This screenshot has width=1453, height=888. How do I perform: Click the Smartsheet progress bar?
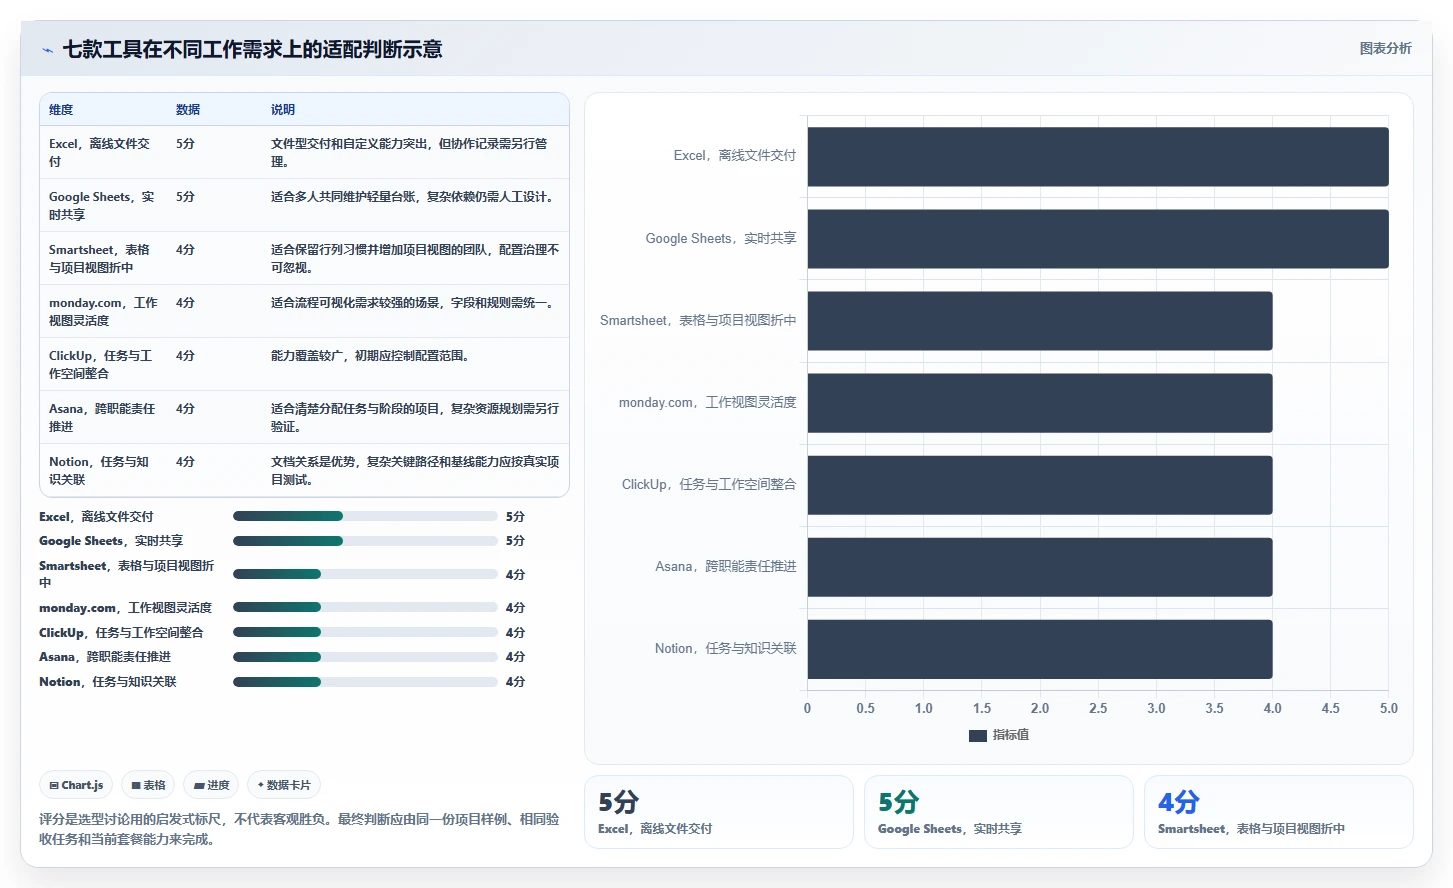click(x=365, y=574)
